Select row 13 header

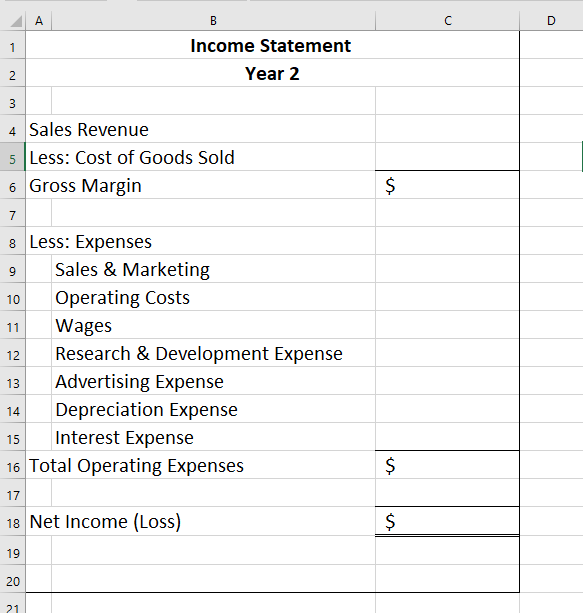(13, 381)
